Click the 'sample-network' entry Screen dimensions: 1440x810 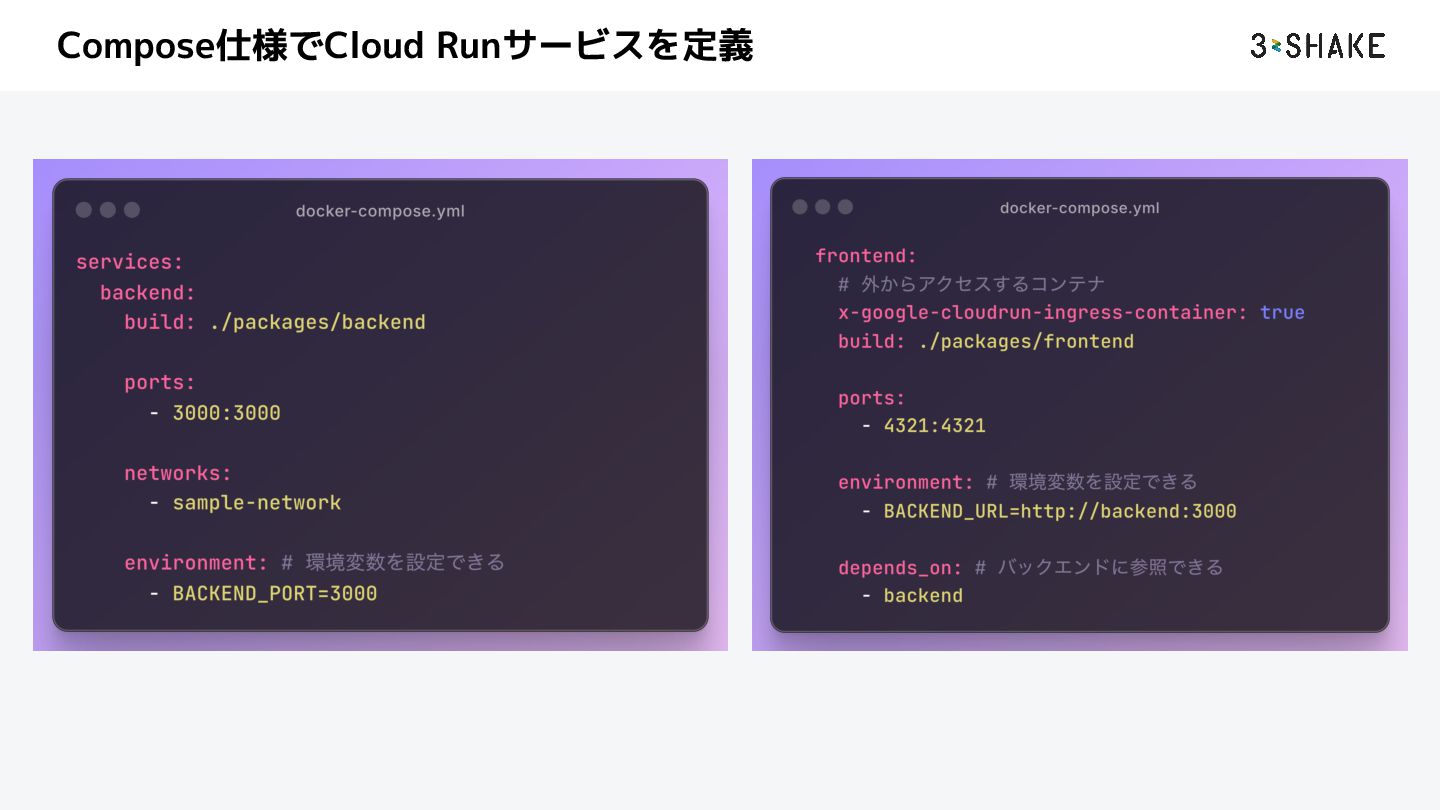(x=257, y=503)
